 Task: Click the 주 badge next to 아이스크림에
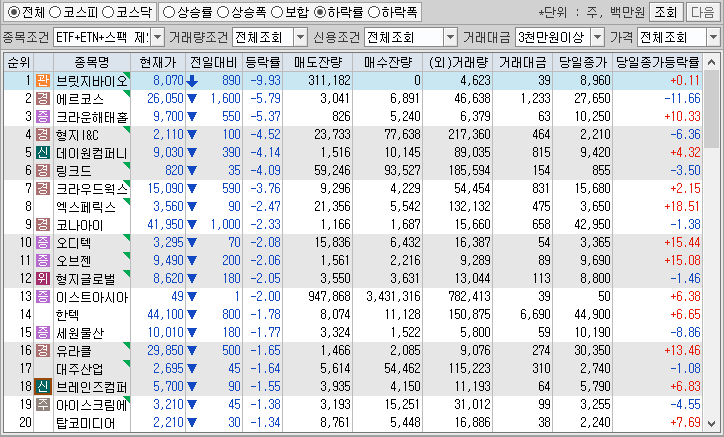tap(43, 405)
